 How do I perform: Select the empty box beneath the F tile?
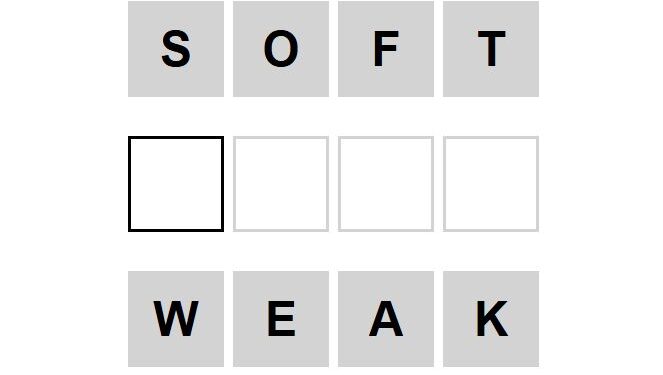(386, 184)
